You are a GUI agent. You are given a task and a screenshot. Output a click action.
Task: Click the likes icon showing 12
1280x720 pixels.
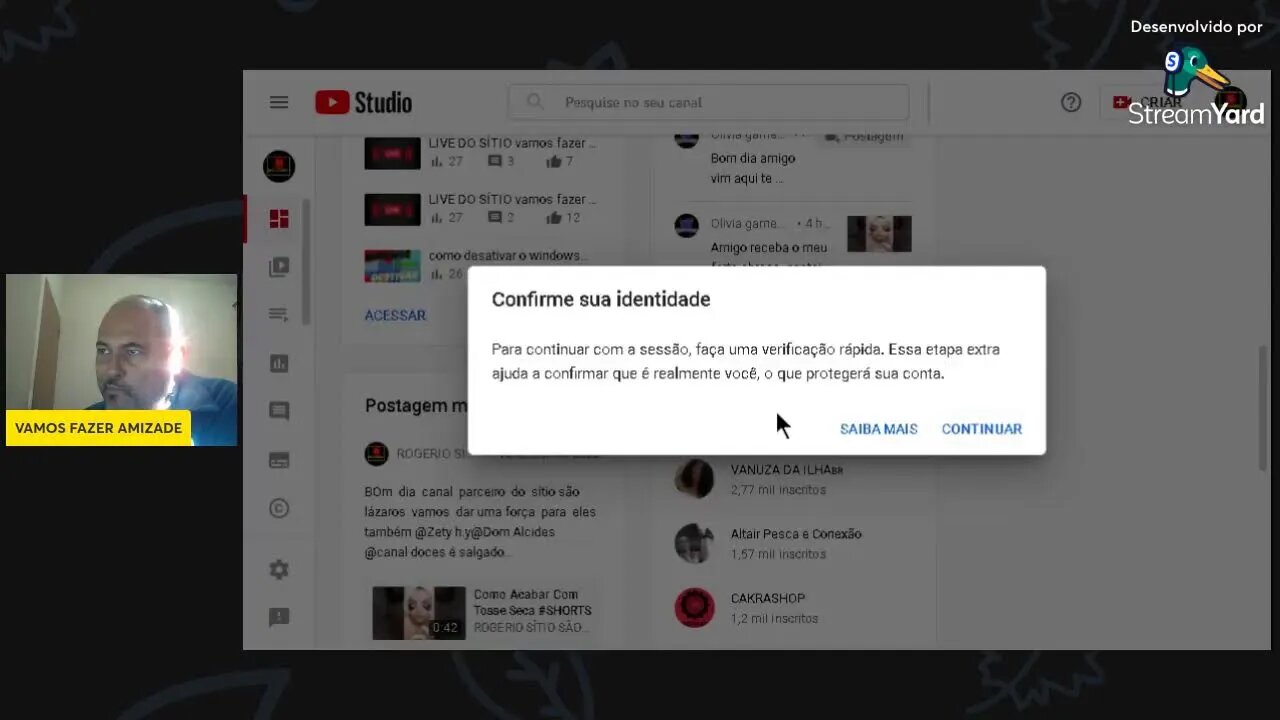(x=553, y=217)
